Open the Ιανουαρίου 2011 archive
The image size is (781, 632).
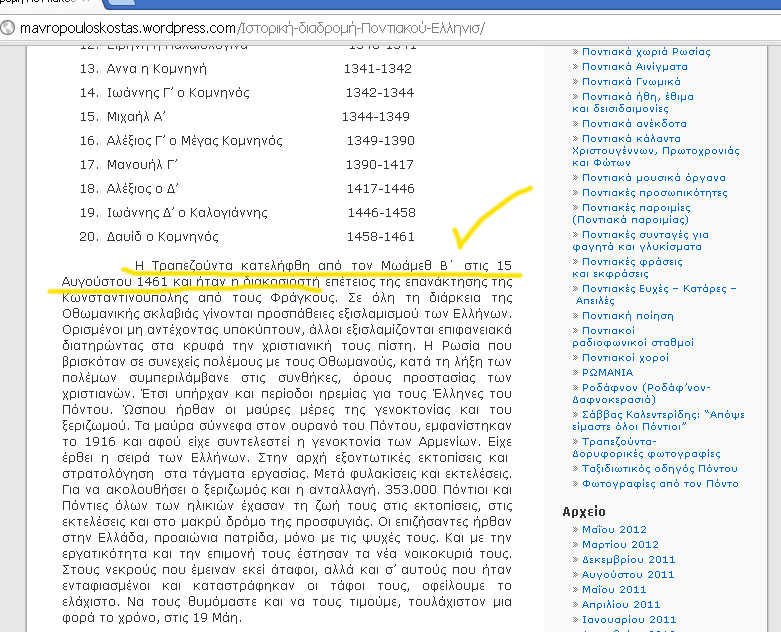(x=629, y=620)
